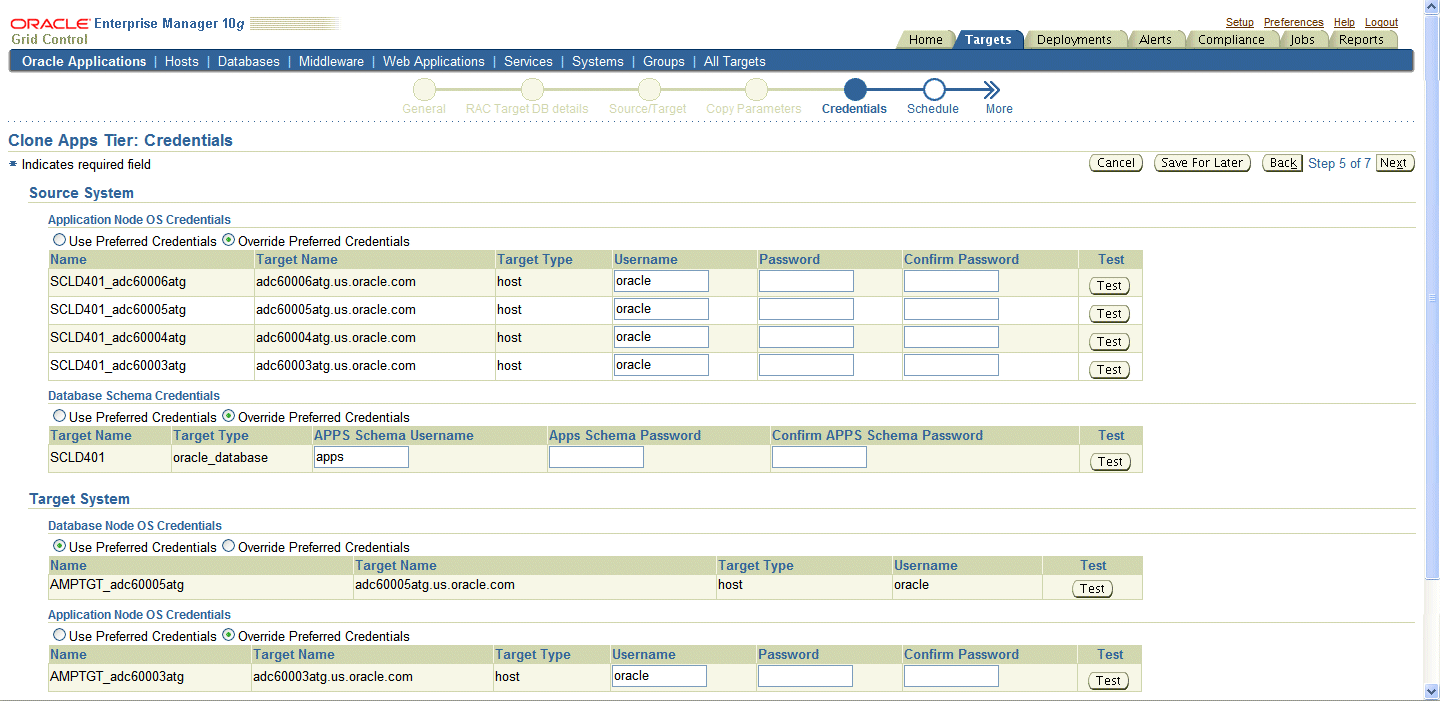Open the Services subtab
The image size is (1440, 701).
pyautogui.click(x=528, y=61)
